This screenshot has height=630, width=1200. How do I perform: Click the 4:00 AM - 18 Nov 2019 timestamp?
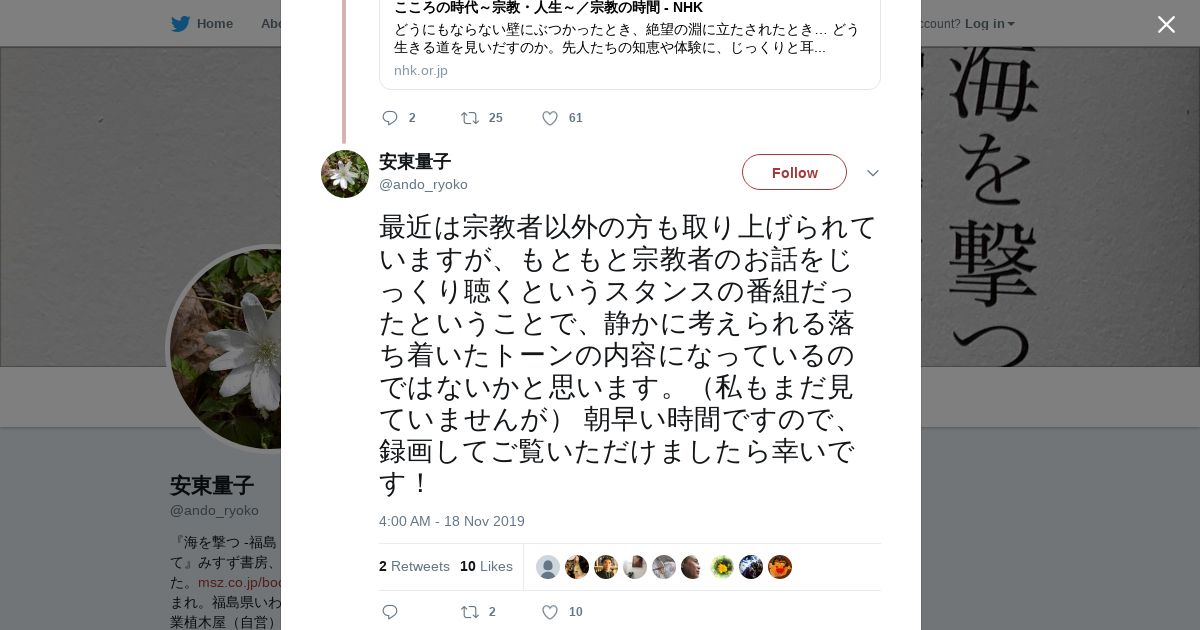(452, 521)
